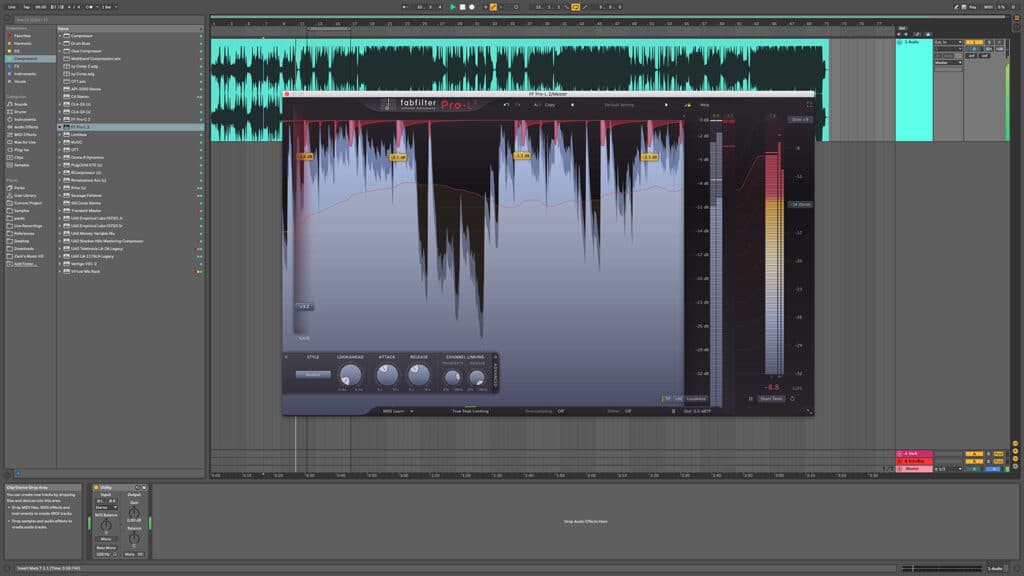Toggle A/B state in Pro-L 2
Screen dimensions: 1024x576
537,104
